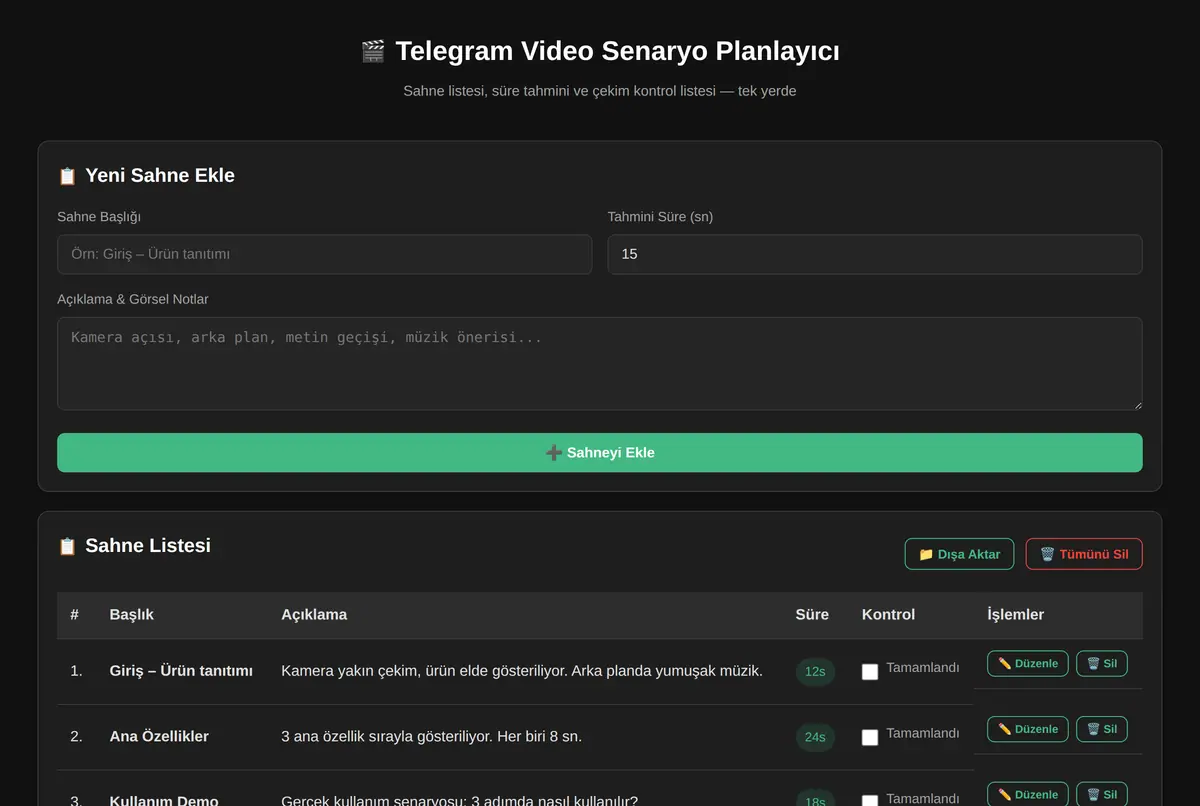Click the Sahne Başlığı input field
This screenshot has height=806, width=1200.
pyautogui.click(x=324, y=254)
